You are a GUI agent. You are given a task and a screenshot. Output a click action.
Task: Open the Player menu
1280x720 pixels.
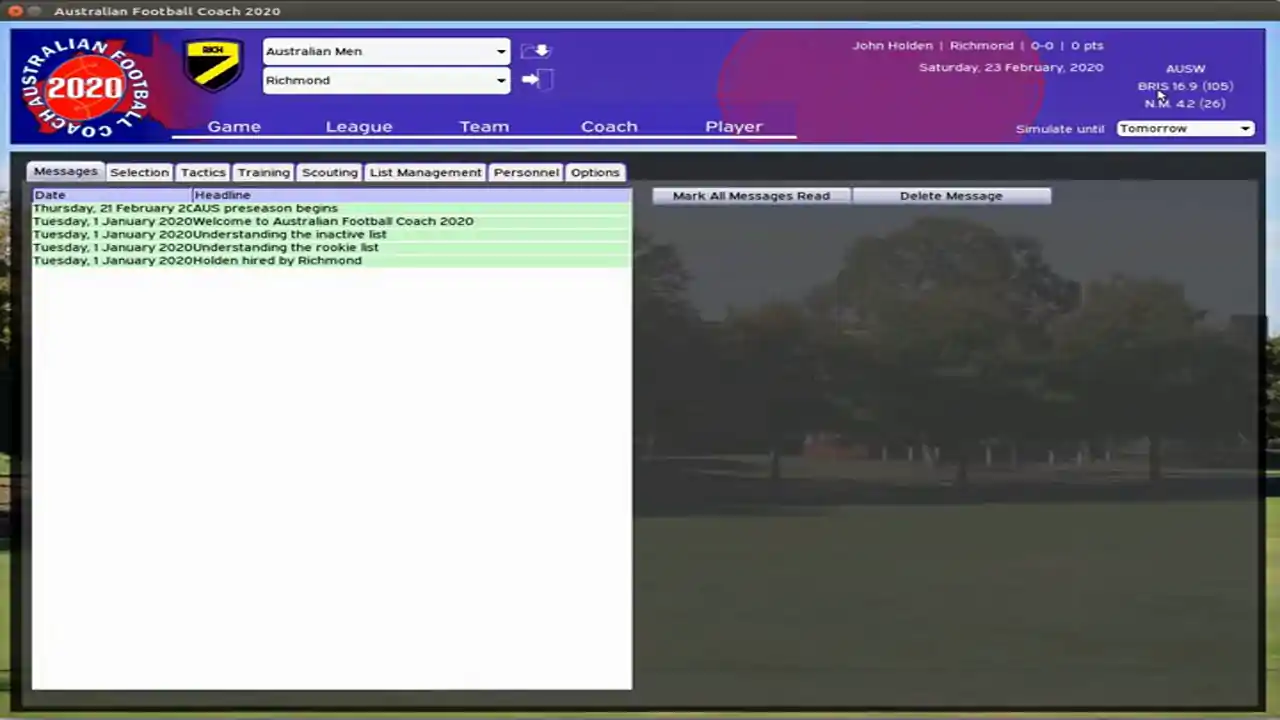coord(734,127)
